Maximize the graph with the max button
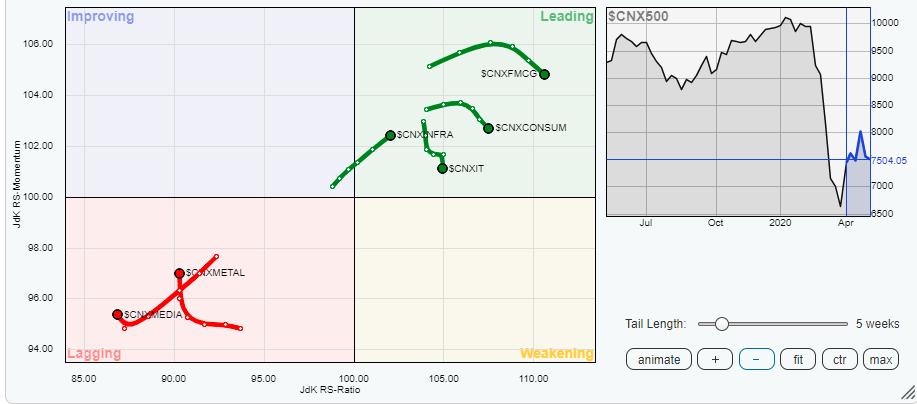Image resolution: width=917 pixels, height=404 pixels. [880, 360]
